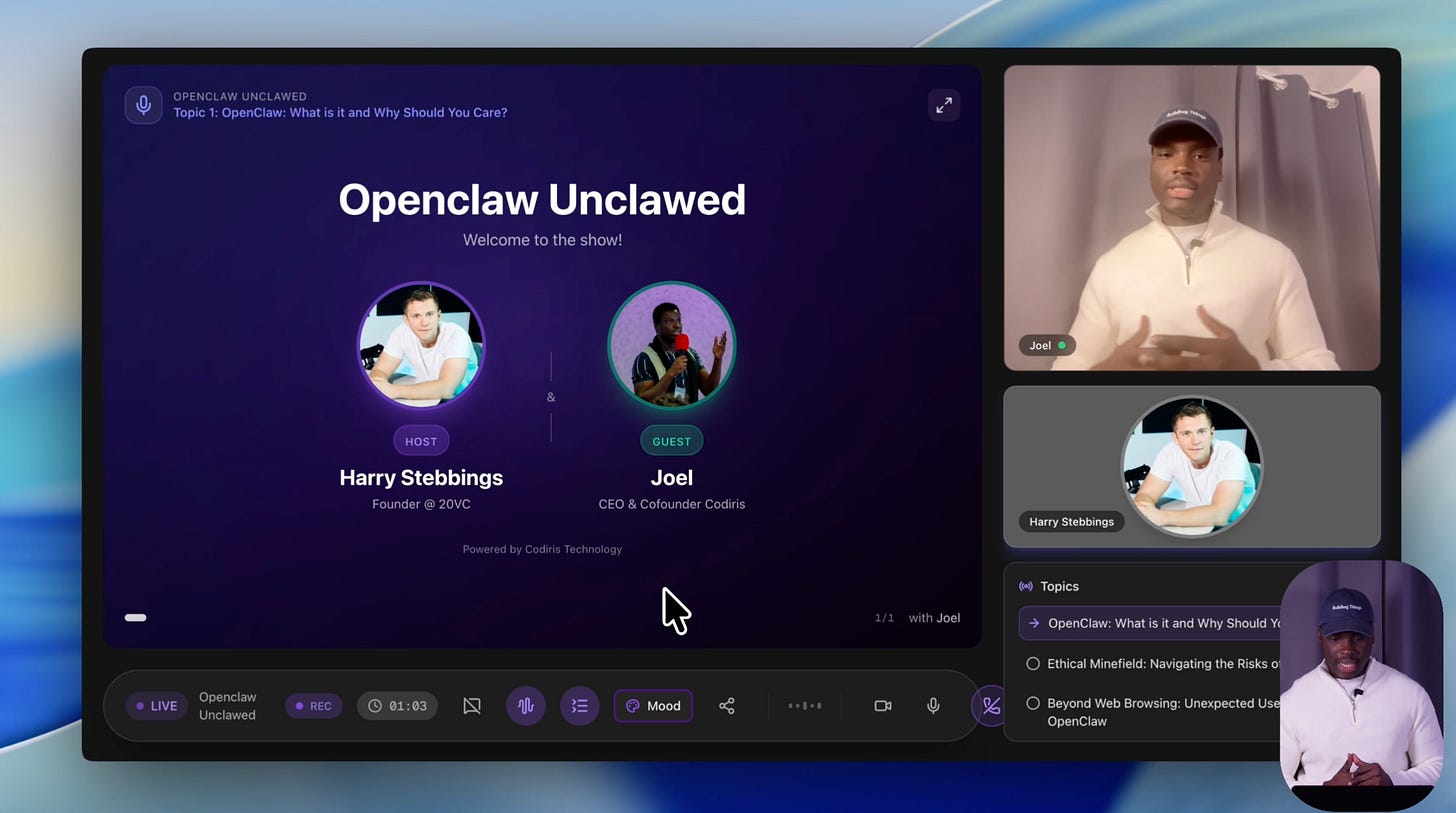Select Harry Stebbings' host avatar on the stage
The width and height of the screenshot is (1456, 813).
coord(421,345)
